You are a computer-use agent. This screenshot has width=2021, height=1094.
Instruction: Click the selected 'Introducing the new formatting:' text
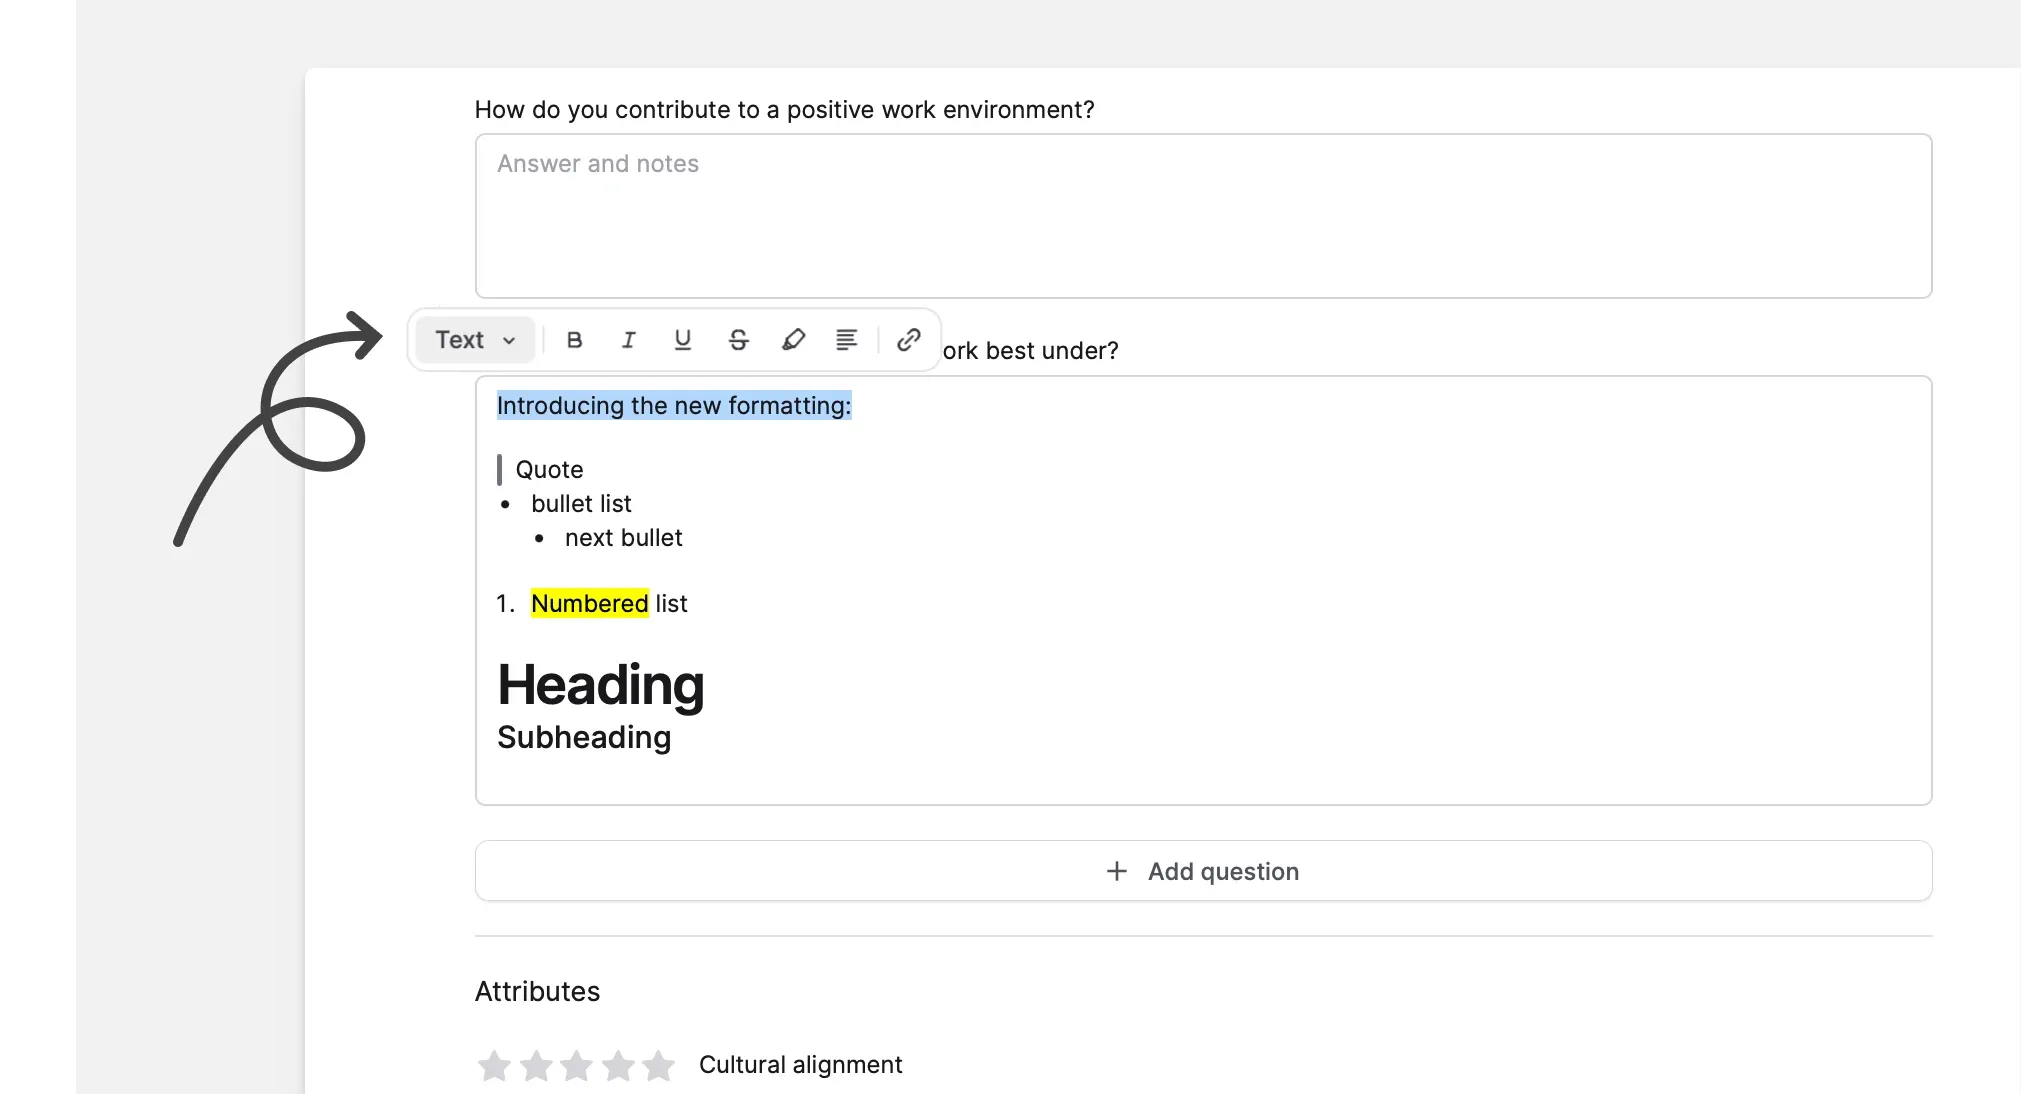coord(674,405)
